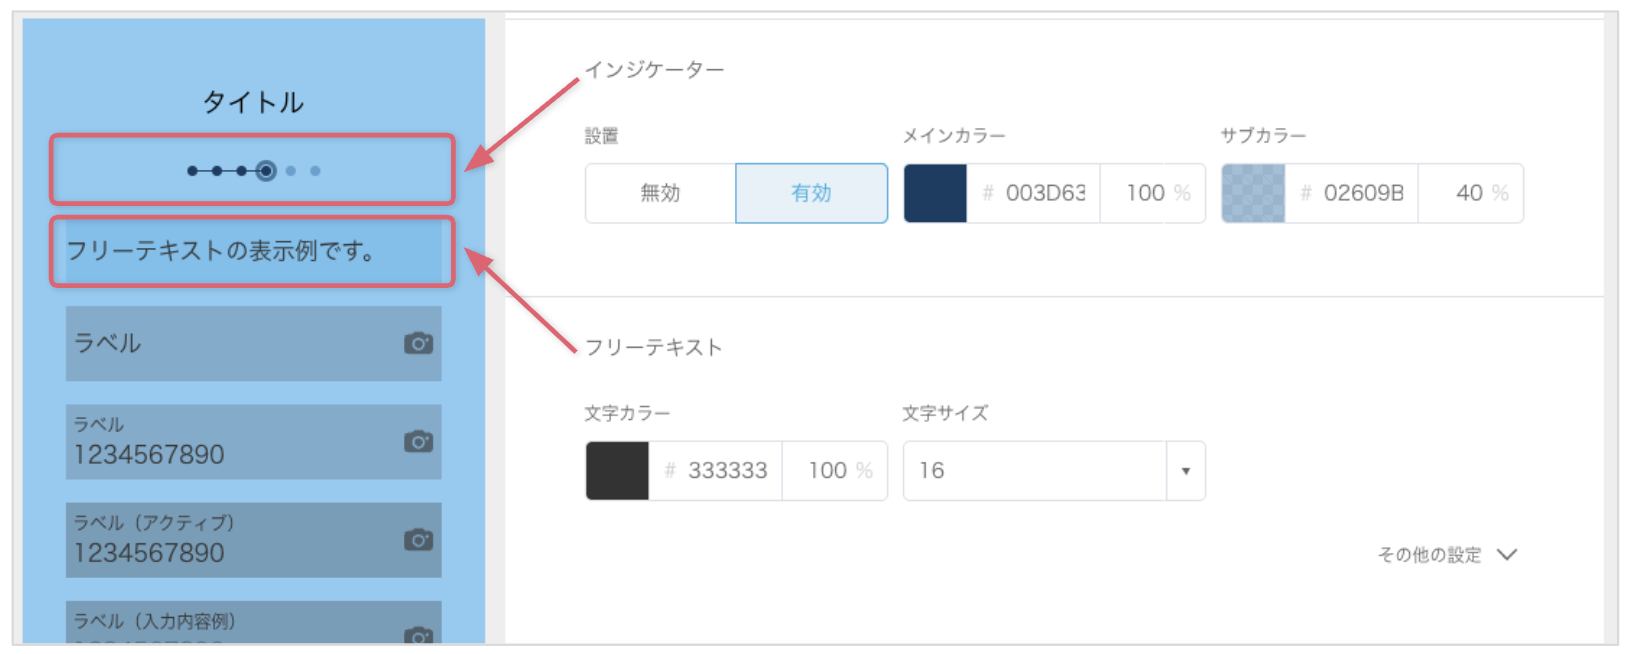The height and width of the screenshot is (654, 1628).
Task: Select 無効 to disable the indicator
Action: [x=661, y=193]
